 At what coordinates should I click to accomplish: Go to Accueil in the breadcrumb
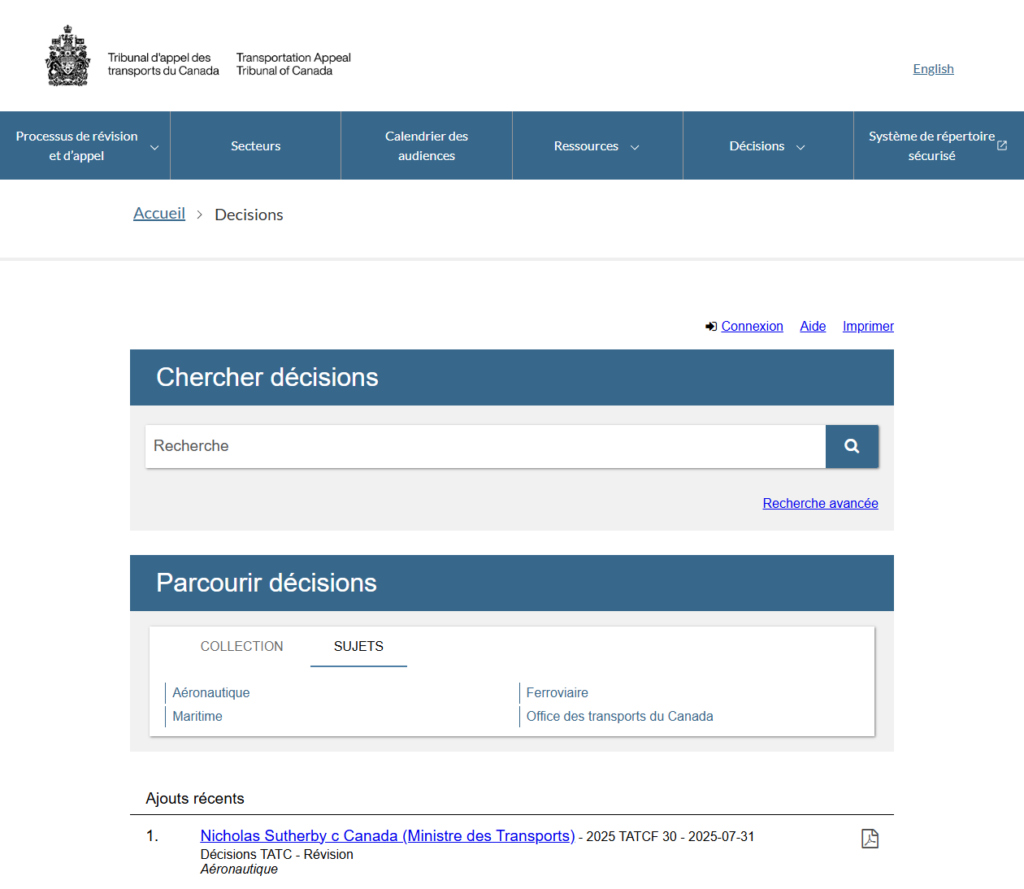tap(159, 214)
